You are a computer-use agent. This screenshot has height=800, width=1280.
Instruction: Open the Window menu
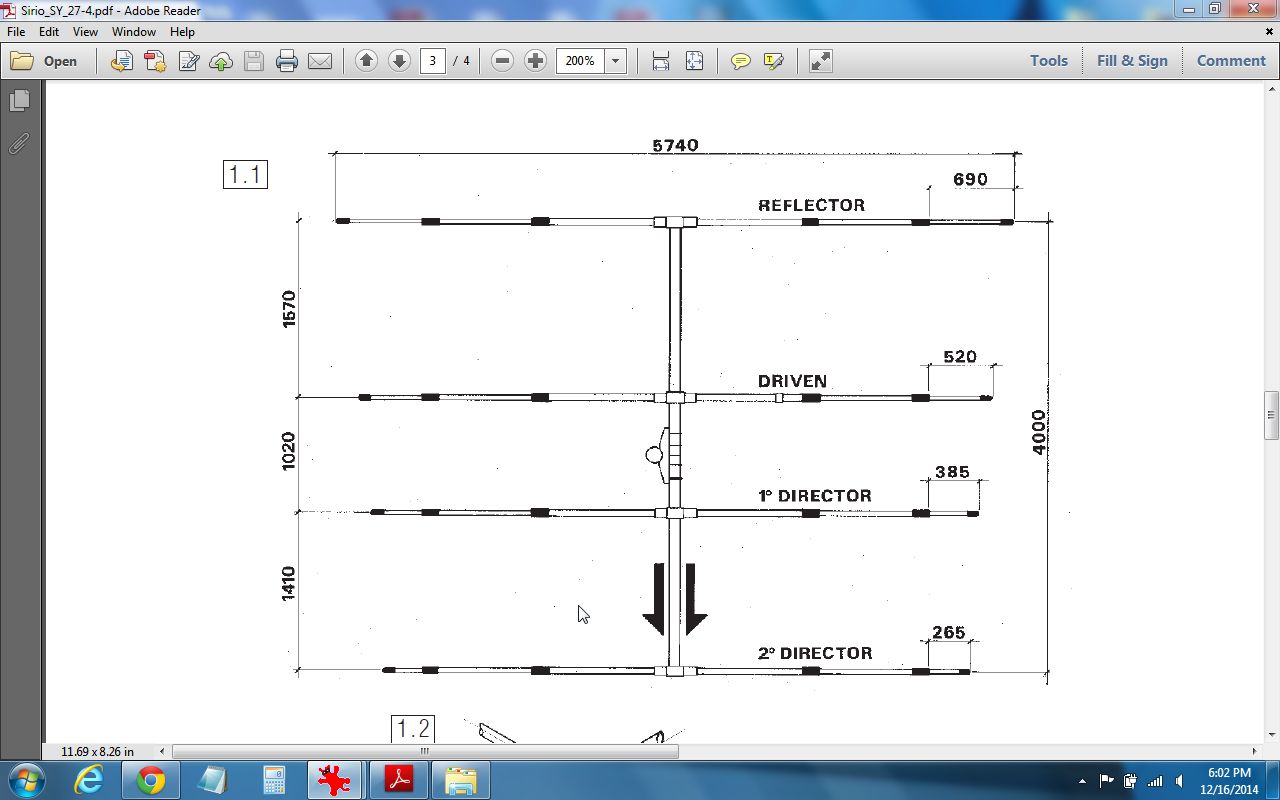(133, 32)
